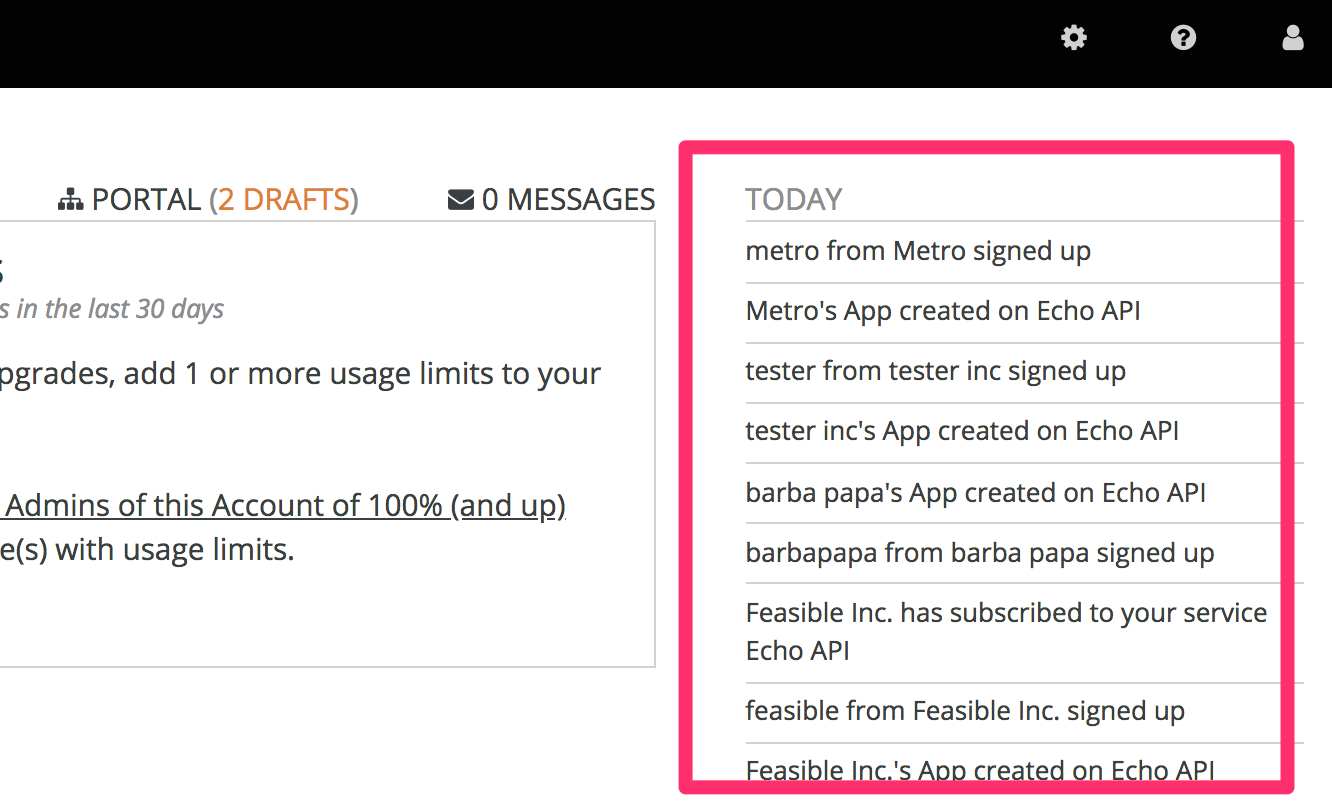
Task: Open the 2 DRAFTS link
Action: pos(284,200)
